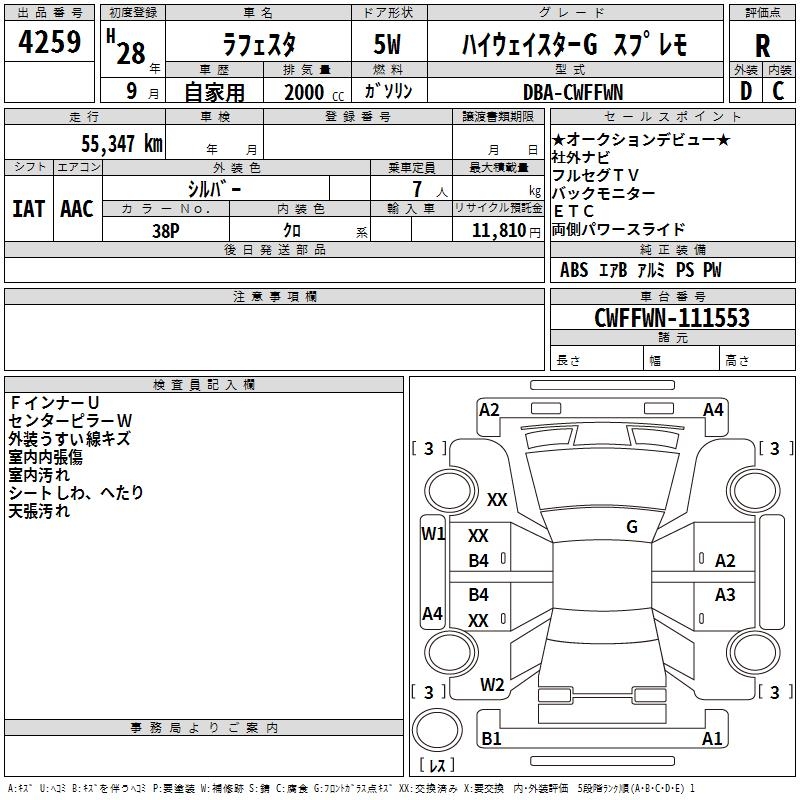The width and height of the screenshot is (800, 800).
Task: Select the recycle deposit 11,810 value
Action: coord(497,230)
